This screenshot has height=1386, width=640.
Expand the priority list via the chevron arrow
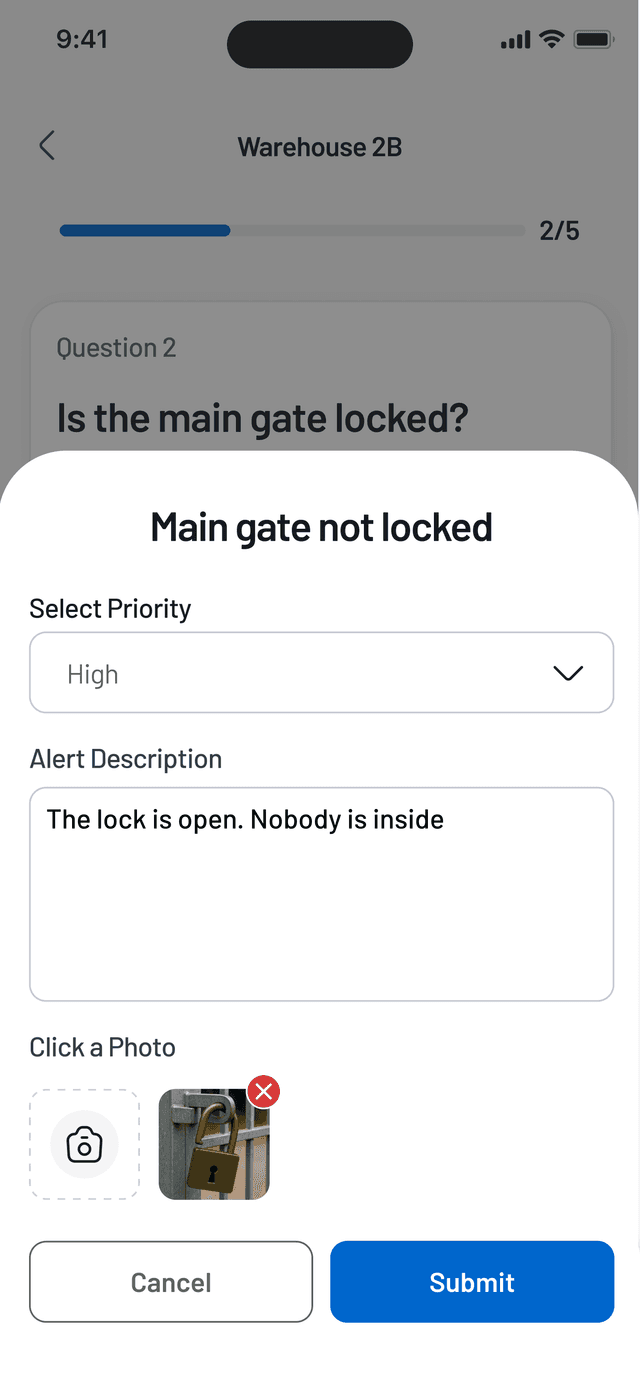(568, 674)
